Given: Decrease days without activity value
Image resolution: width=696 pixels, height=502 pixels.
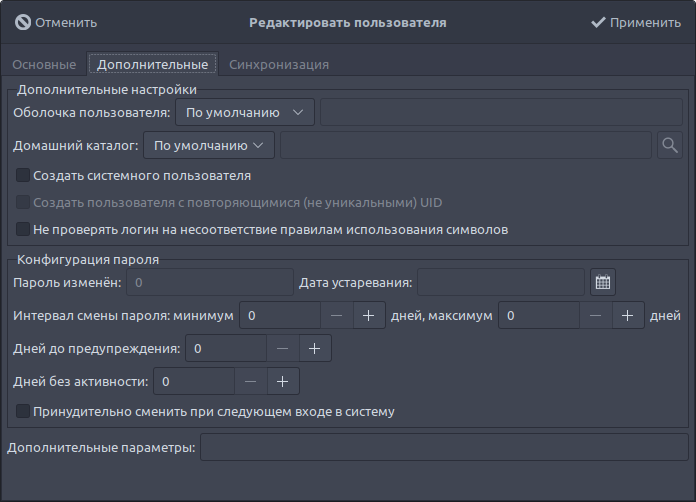Looking at the screenshot, I should click(250, 381).
